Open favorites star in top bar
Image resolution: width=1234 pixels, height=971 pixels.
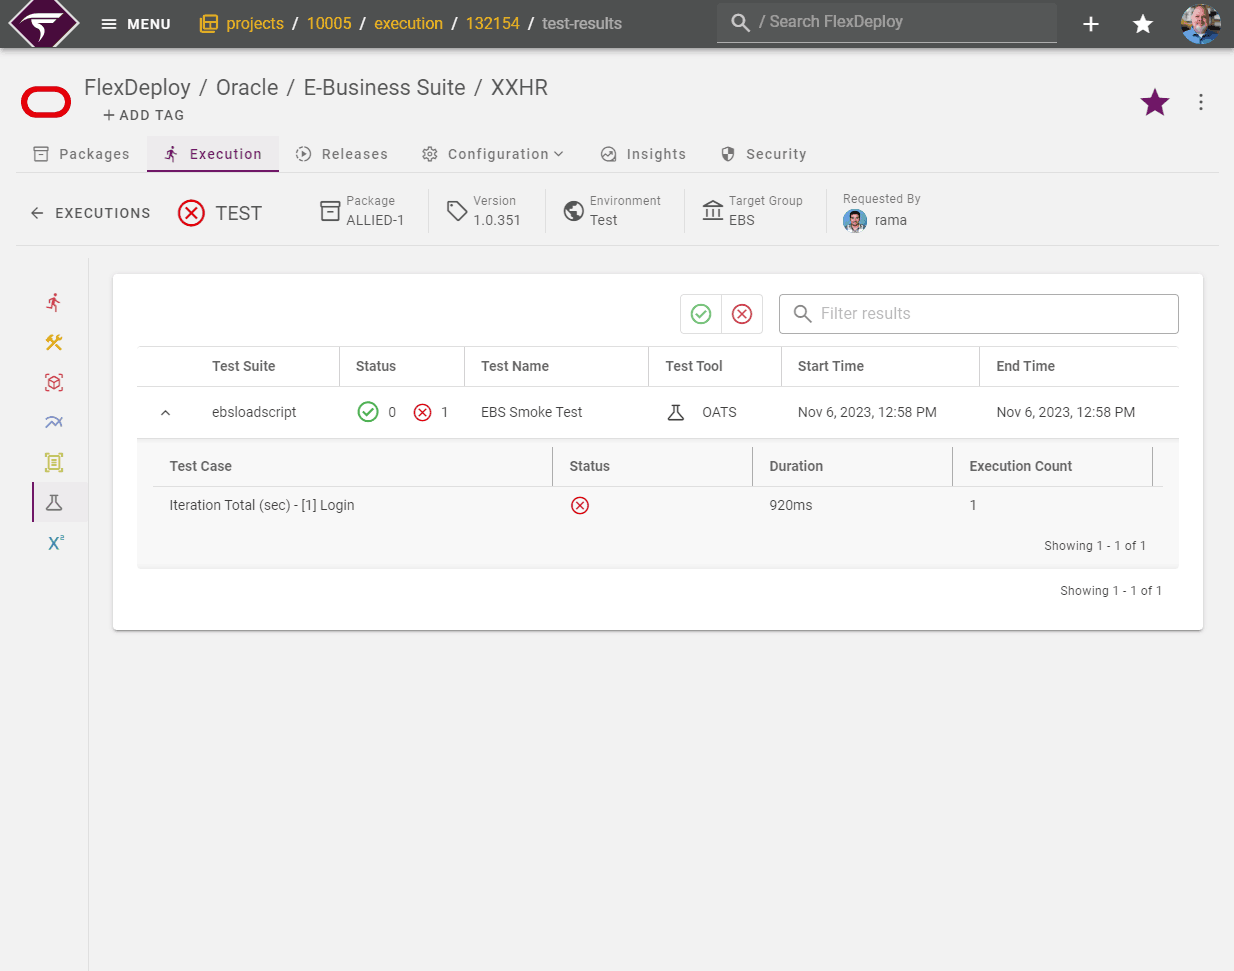1143,24
